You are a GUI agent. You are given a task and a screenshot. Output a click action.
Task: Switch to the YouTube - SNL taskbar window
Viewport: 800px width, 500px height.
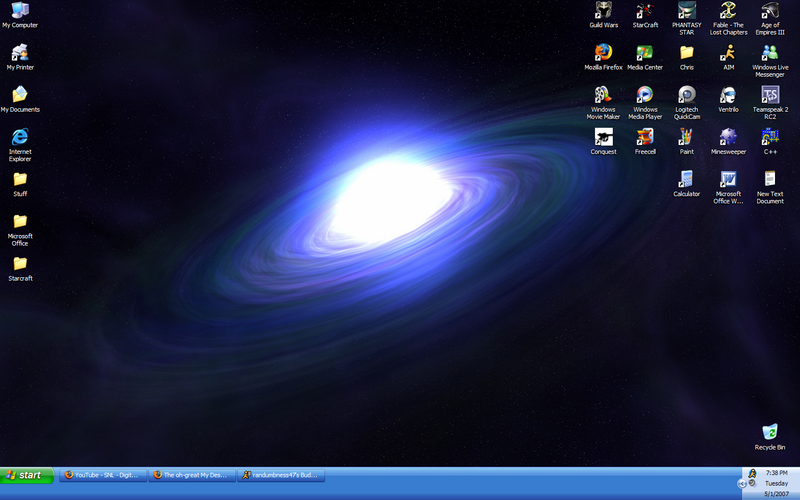coord(103,475)
